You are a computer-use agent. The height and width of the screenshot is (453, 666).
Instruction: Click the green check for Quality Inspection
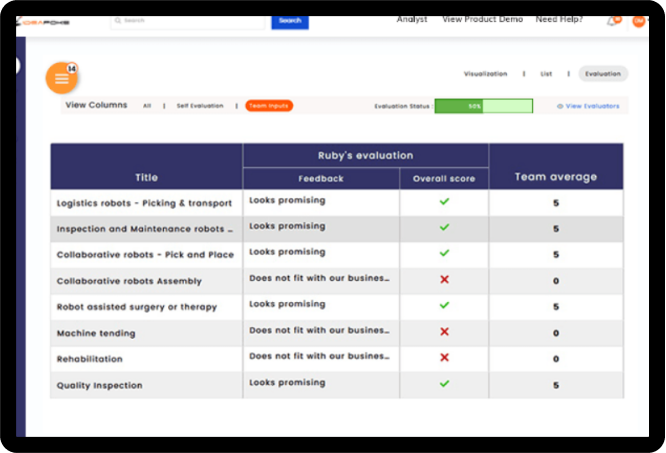click(444, 383)
